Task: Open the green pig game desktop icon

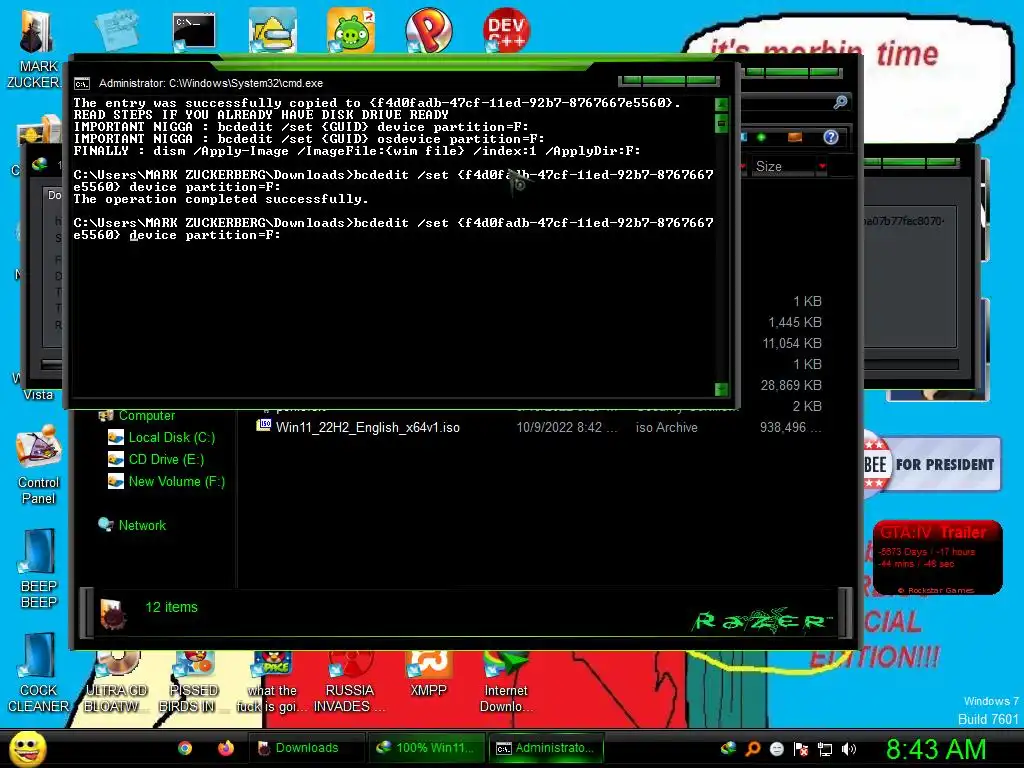Action: (351, 30)
